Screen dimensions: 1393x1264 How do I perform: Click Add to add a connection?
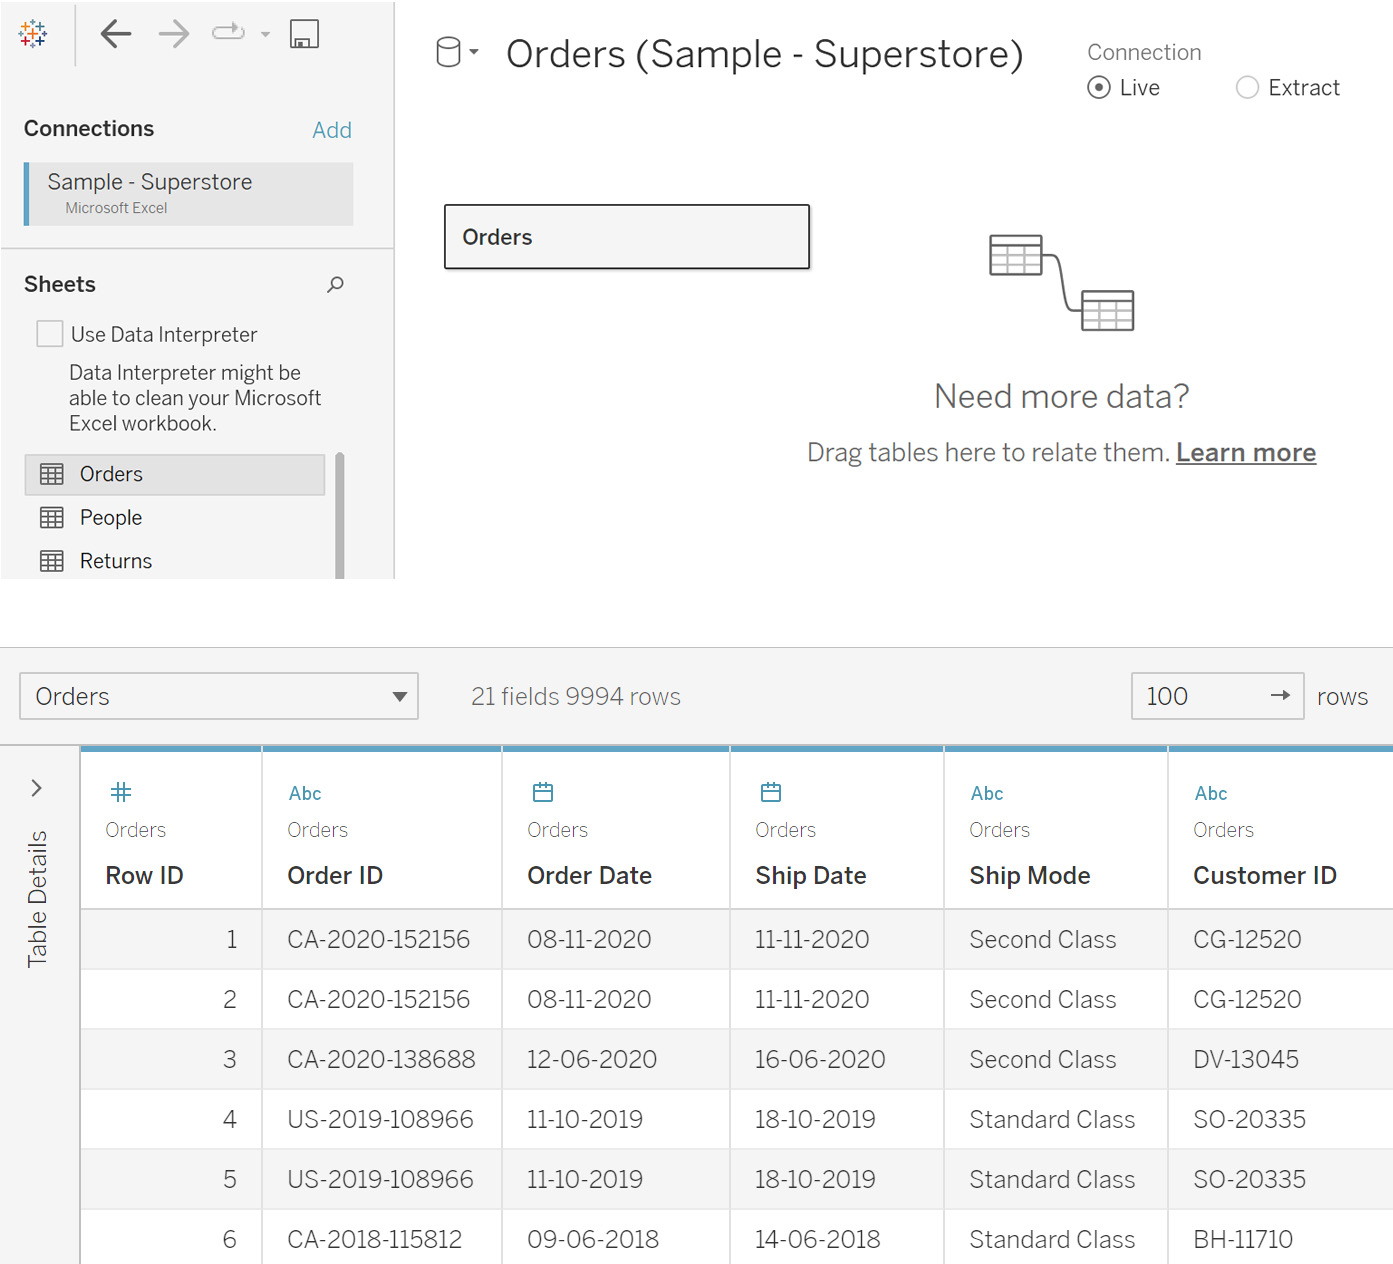click(x=332, y=130)
